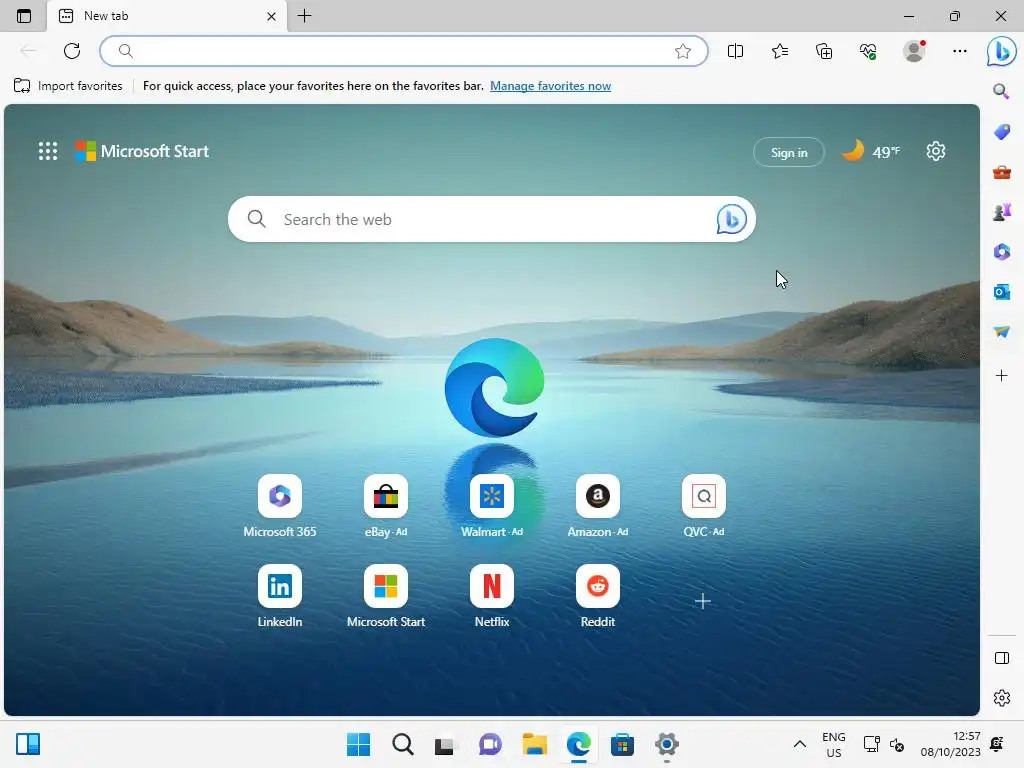This screenshot has height=768, width=1024.
Task: Open File Explorer from taskbar
Action: [x=534, y=744]
